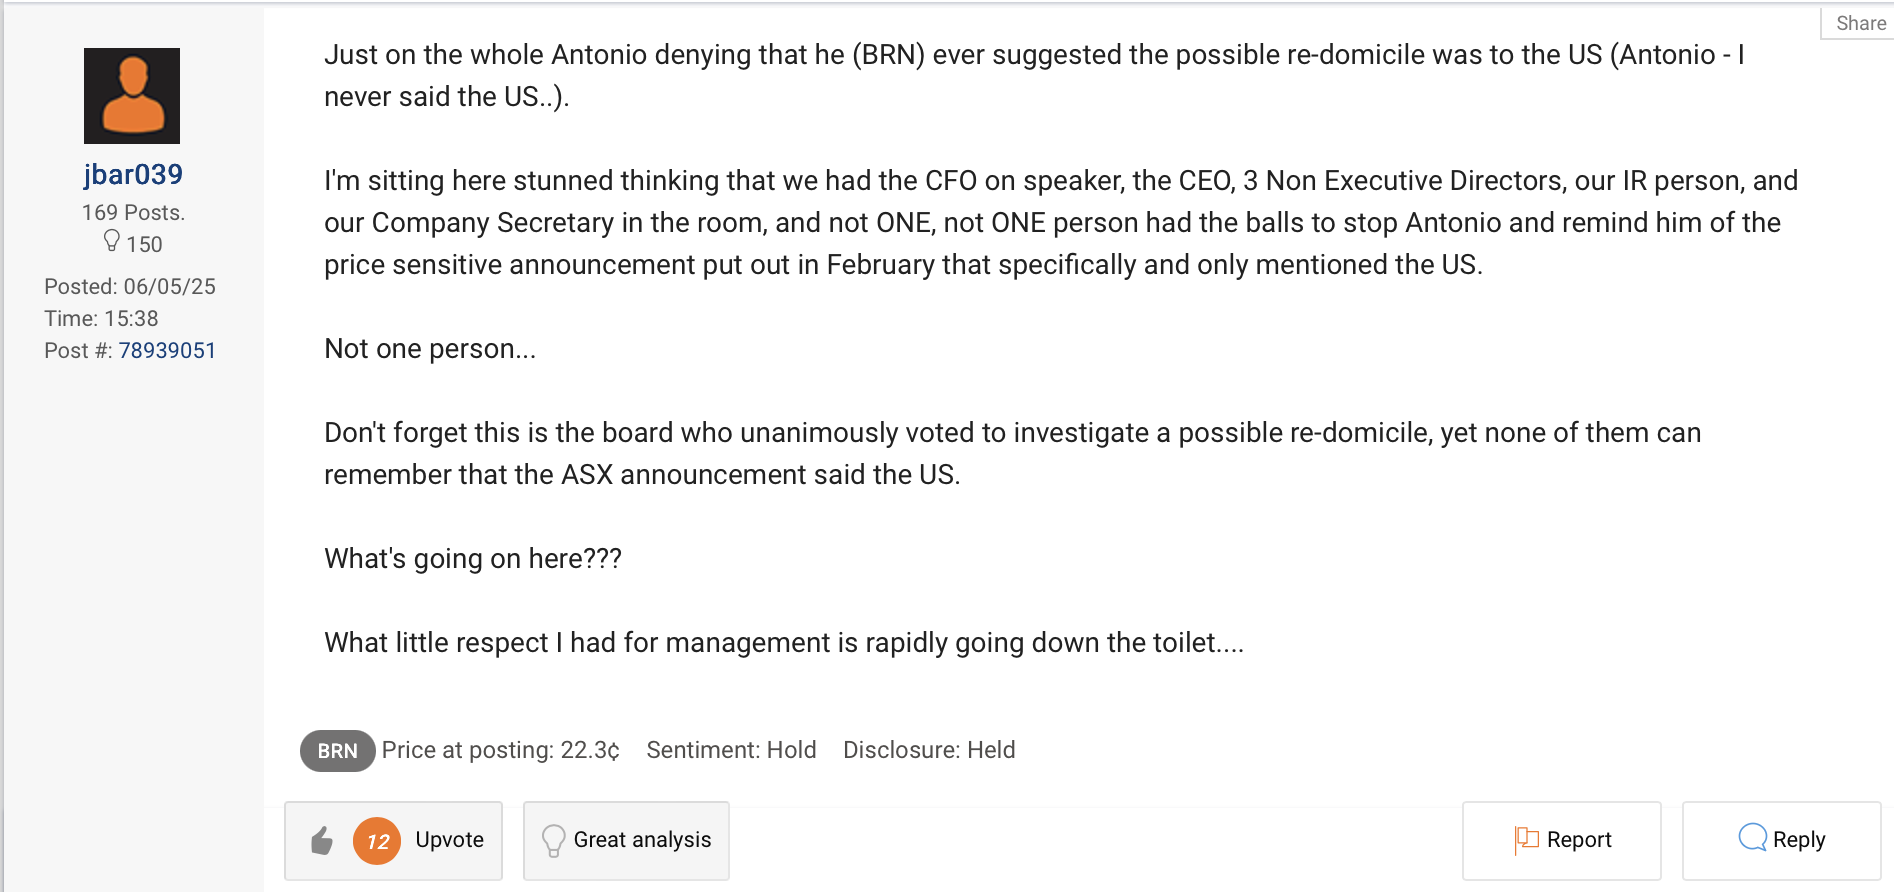Image resolution: width=1894 pixels, height=892 pixels.
Task: Click the Disclosure: Held text
Action: [x=929, y=750]
